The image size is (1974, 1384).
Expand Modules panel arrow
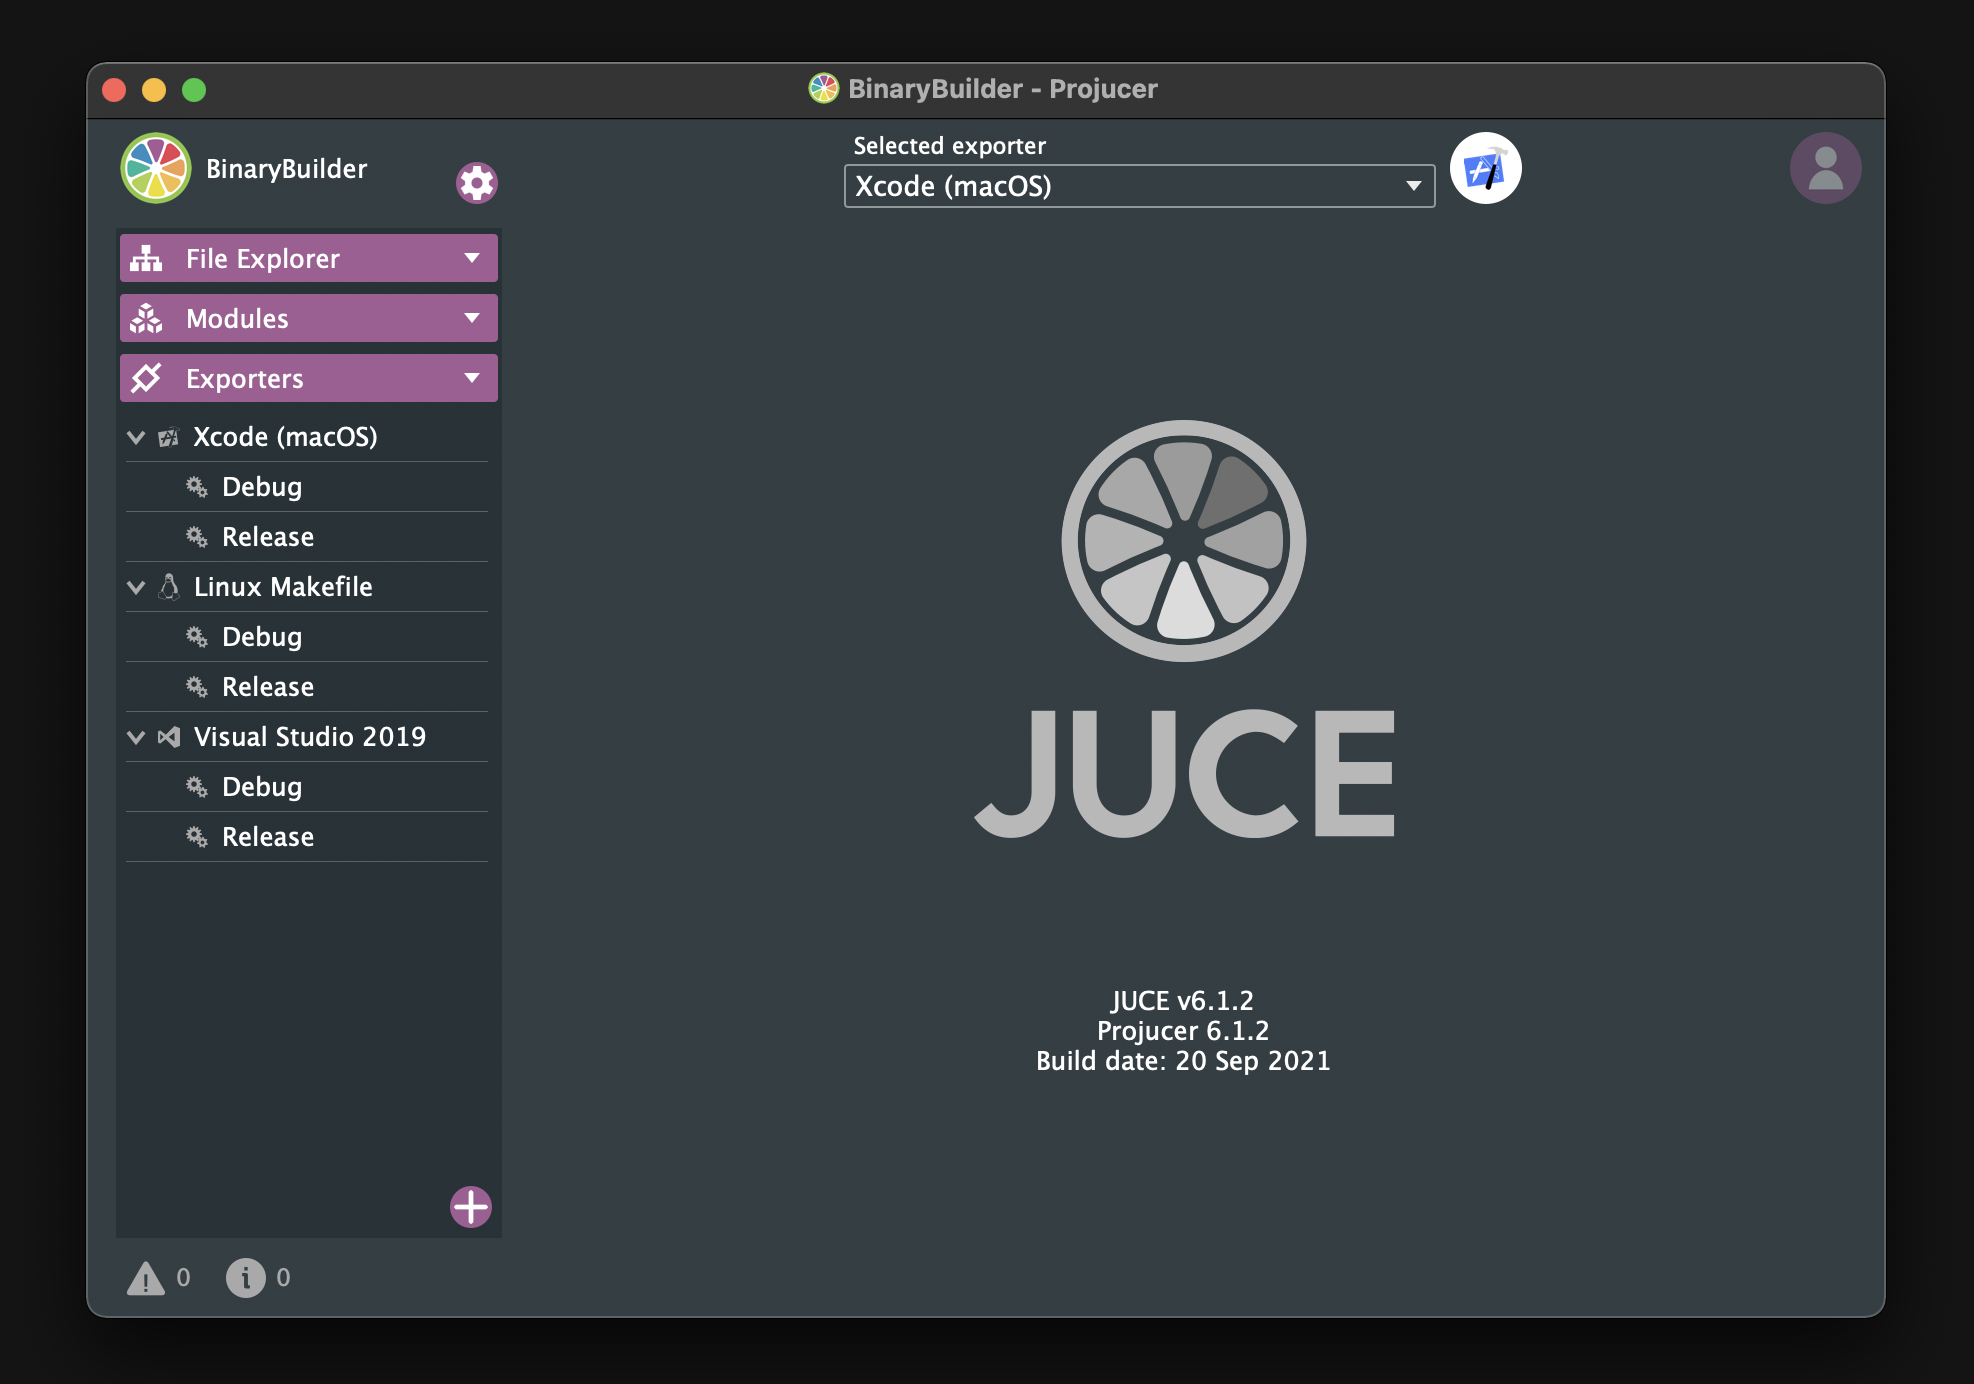[x=472, y=319]
